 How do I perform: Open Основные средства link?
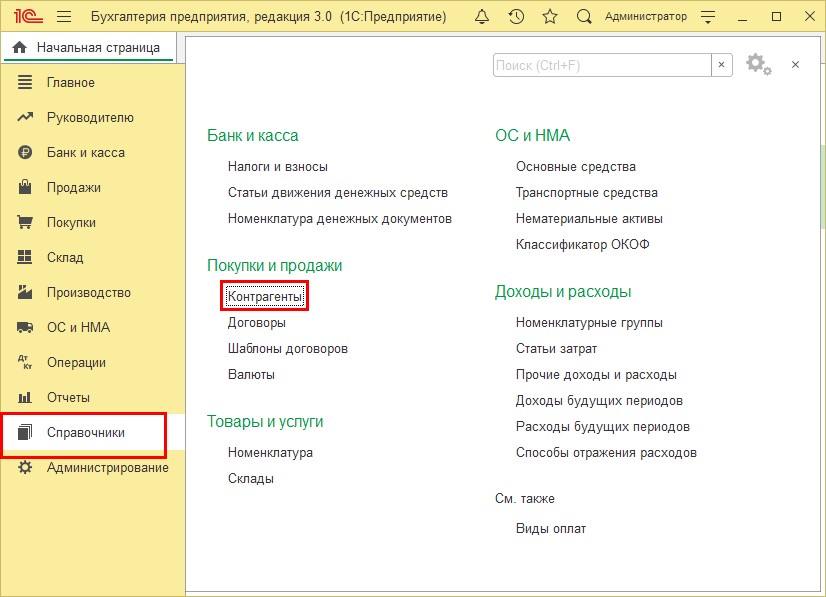575,166
